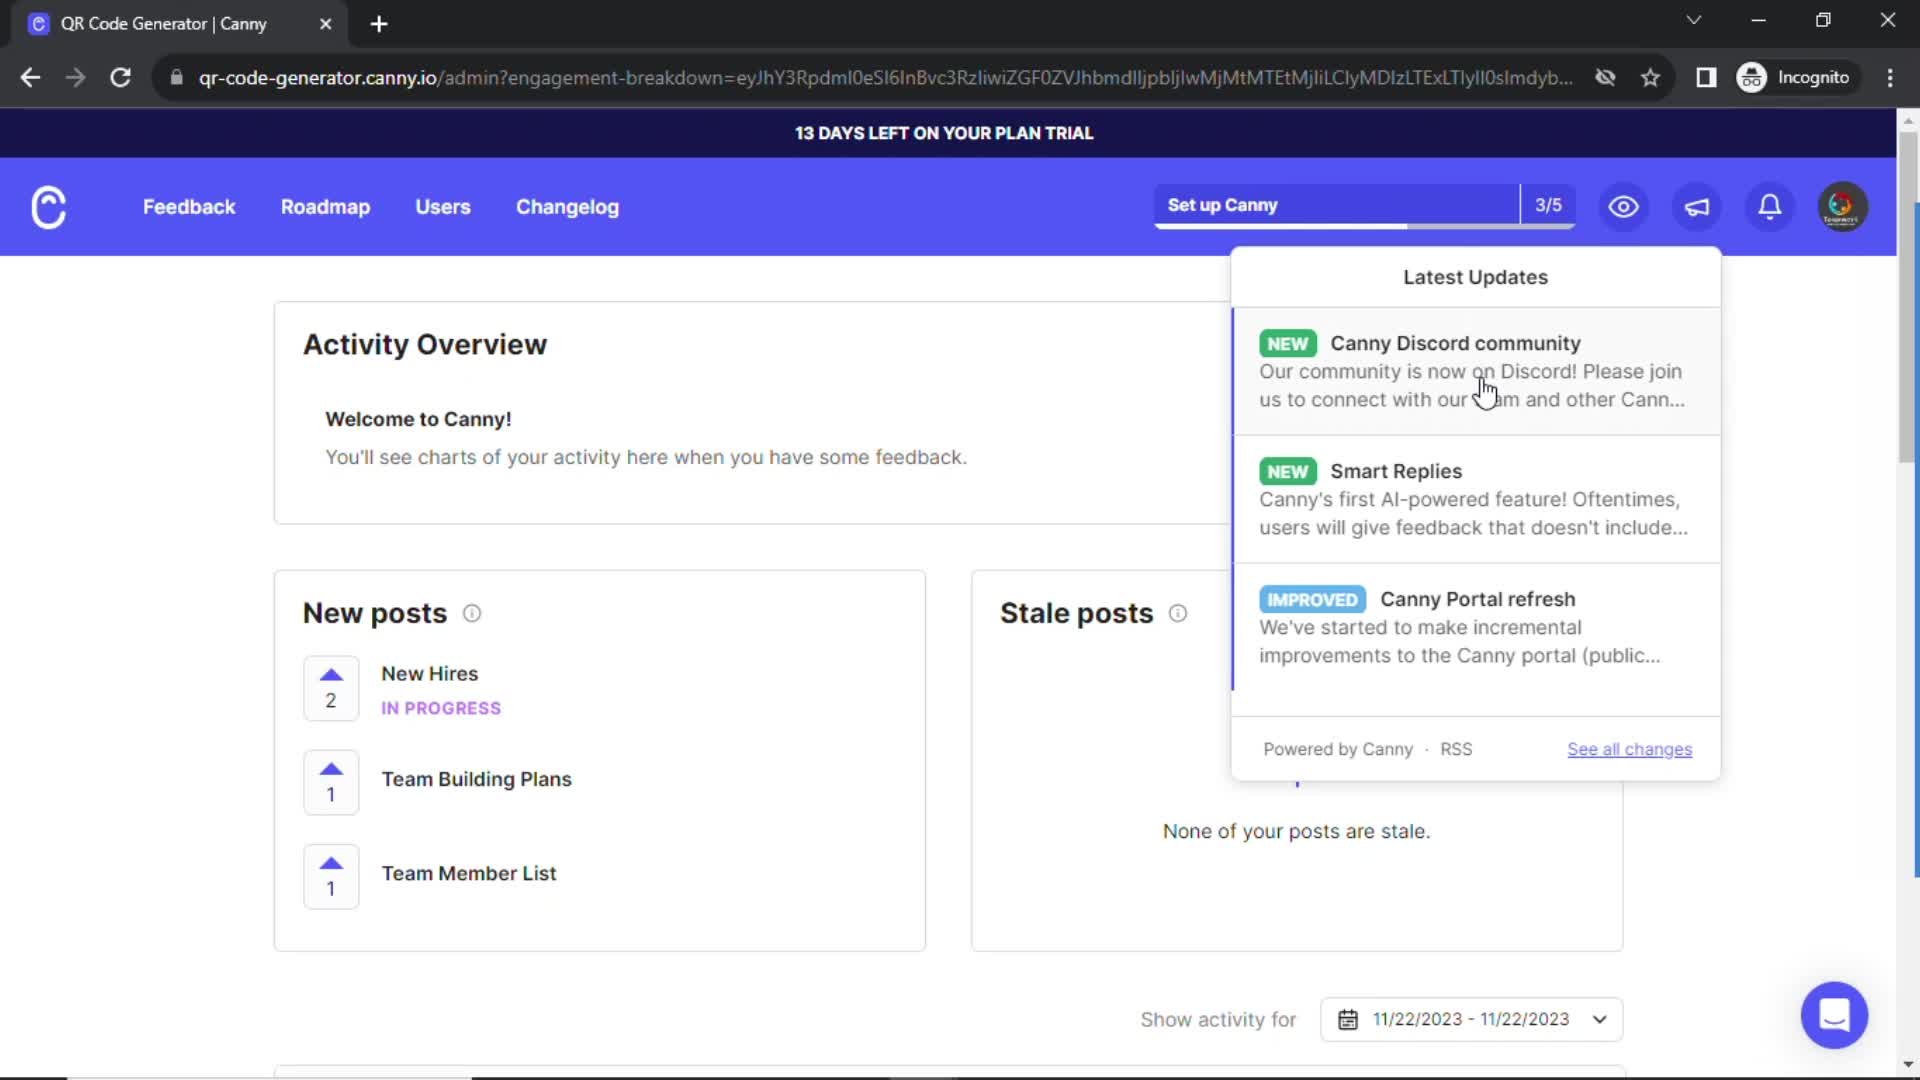
Task: Open the Feedback menu tab
Action: (x=189, y=207)
